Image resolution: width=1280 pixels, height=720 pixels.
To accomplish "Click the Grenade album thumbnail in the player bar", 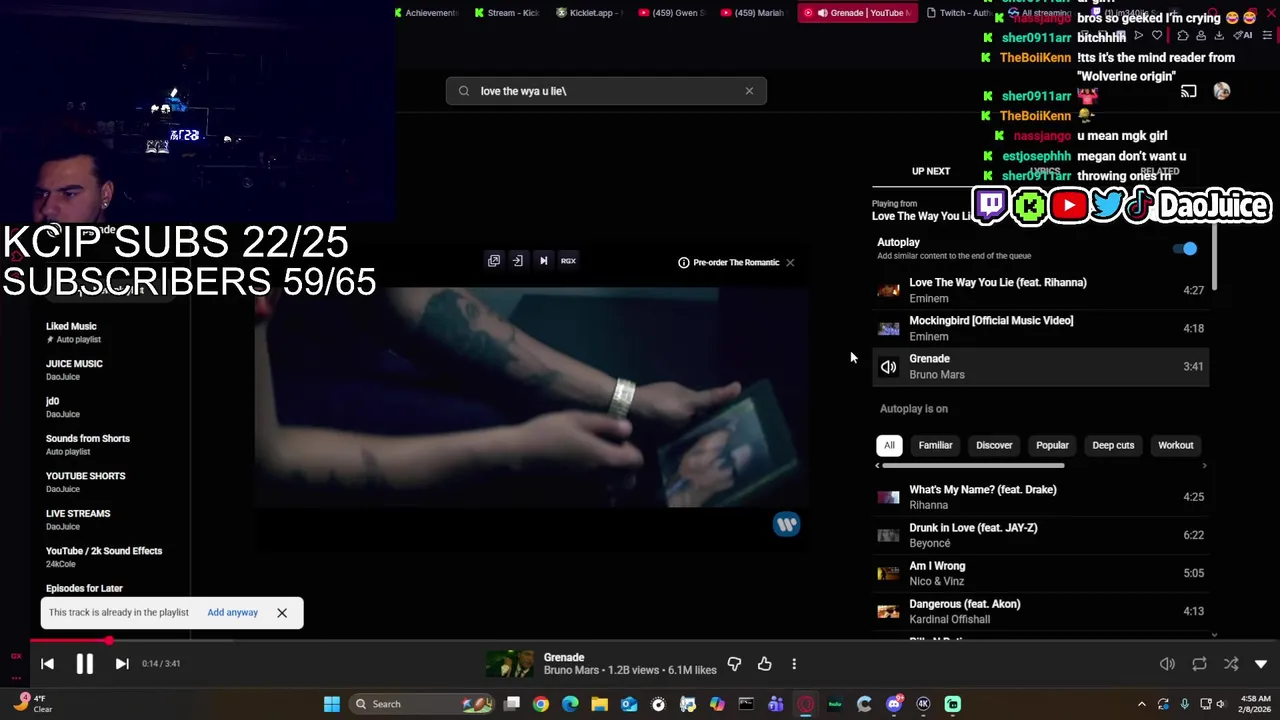I will click(510, 664).
